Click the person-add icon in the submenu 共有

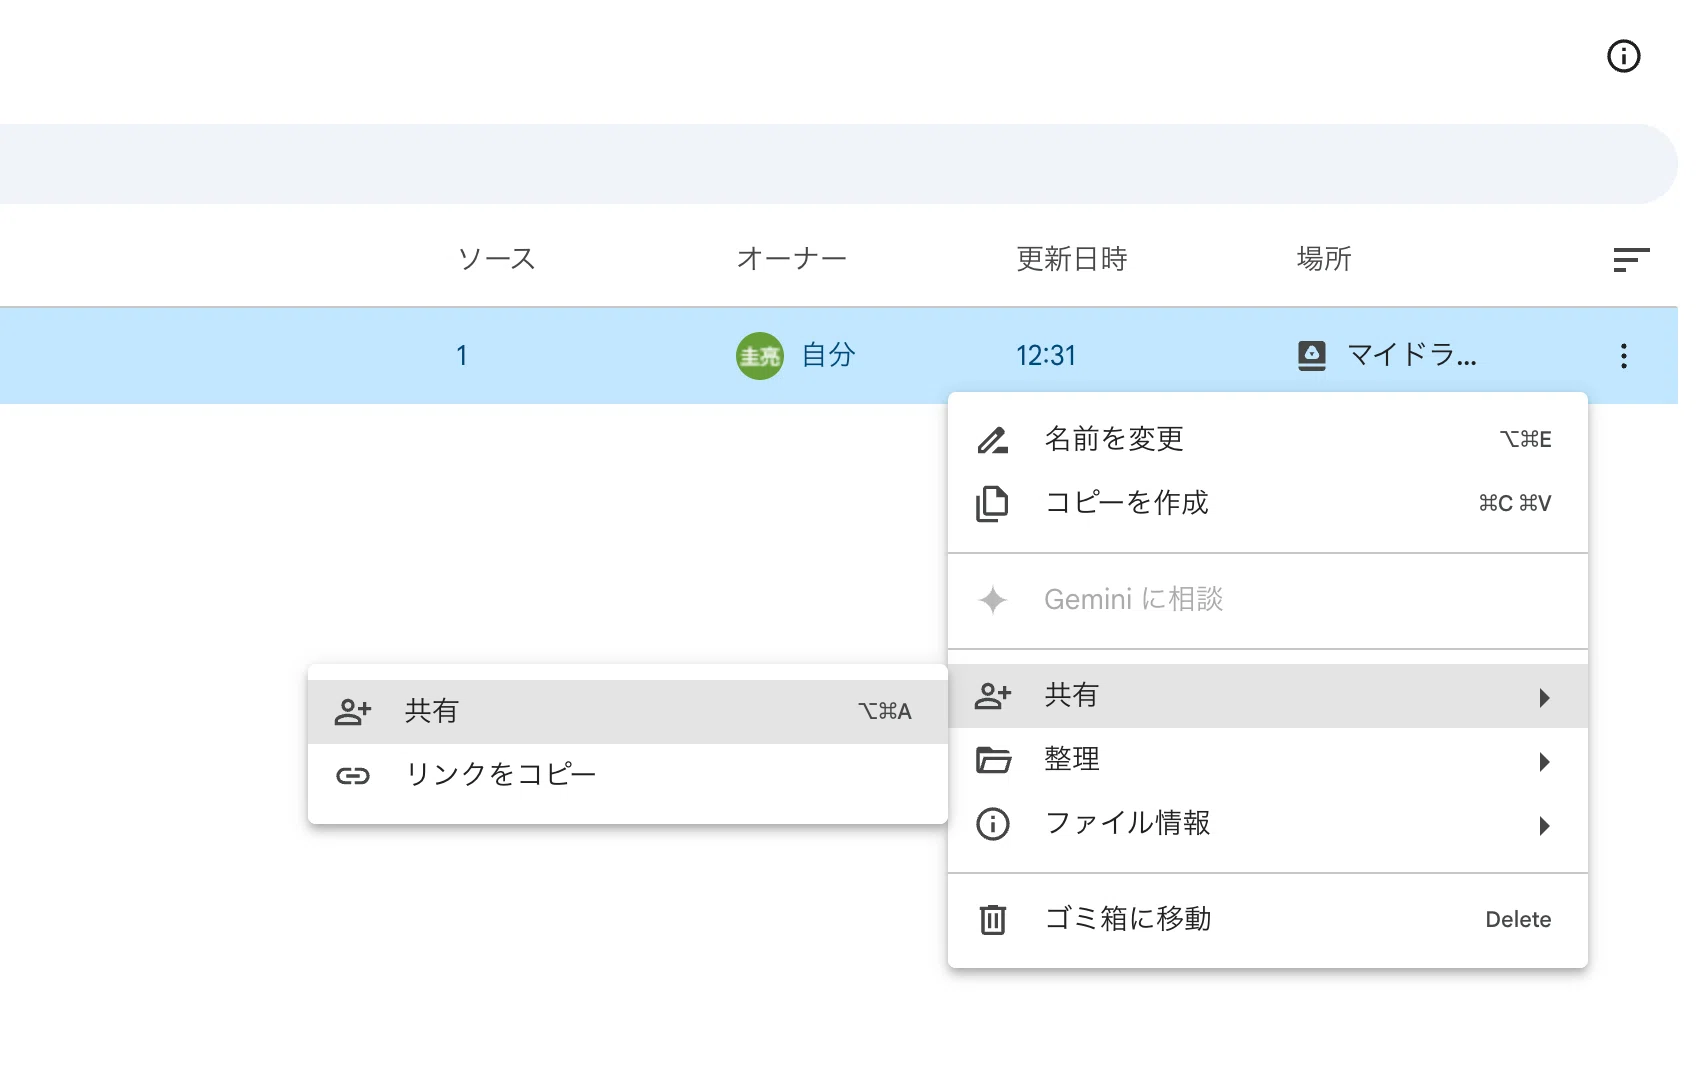coord(353,712)
